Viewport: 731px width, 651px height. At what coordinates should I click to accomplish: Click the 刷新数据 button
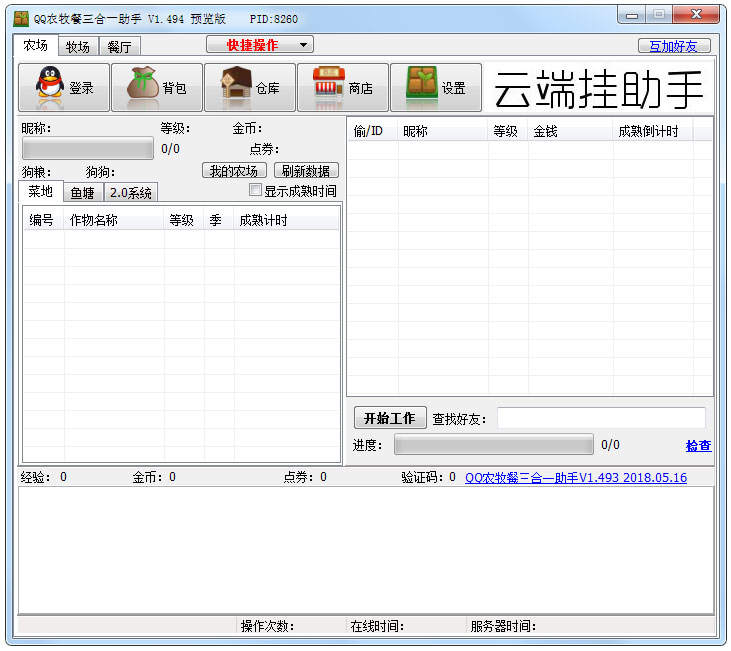click(x=306, y=171)
